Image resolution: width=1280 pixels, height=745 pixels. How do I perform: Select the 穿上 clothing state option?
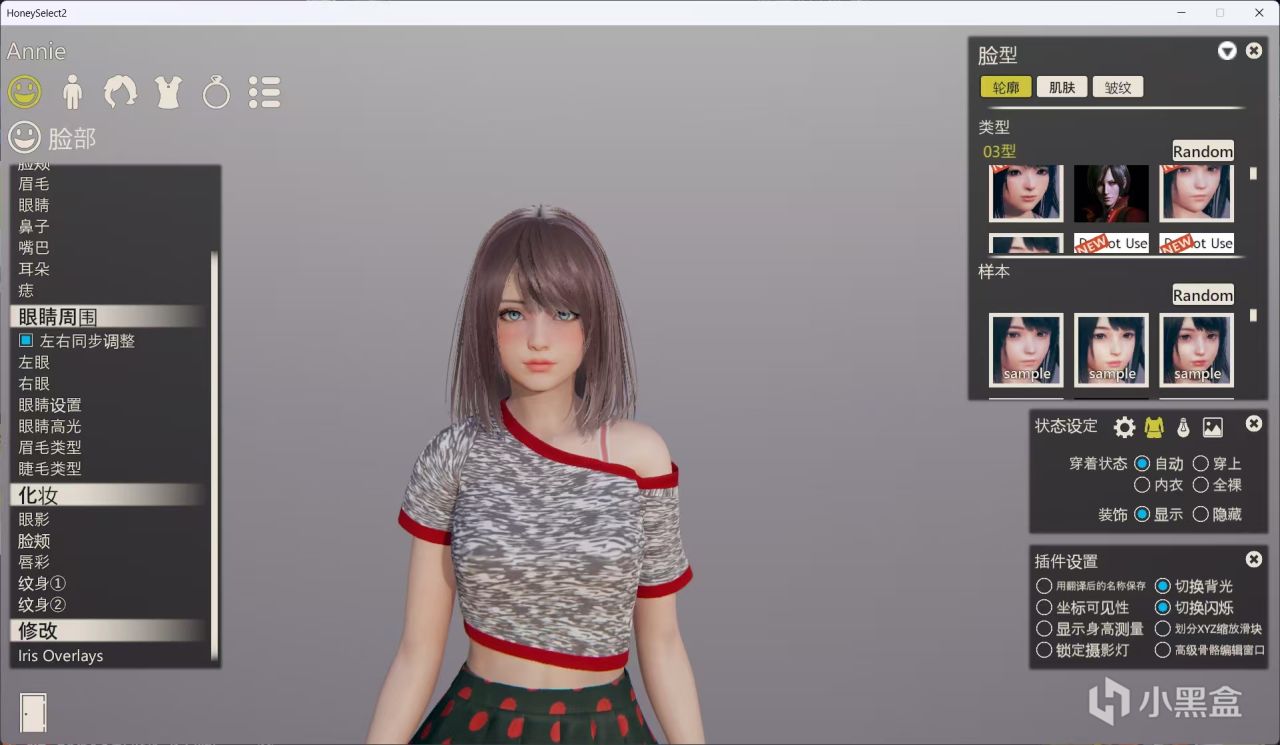click(1201, 464)
